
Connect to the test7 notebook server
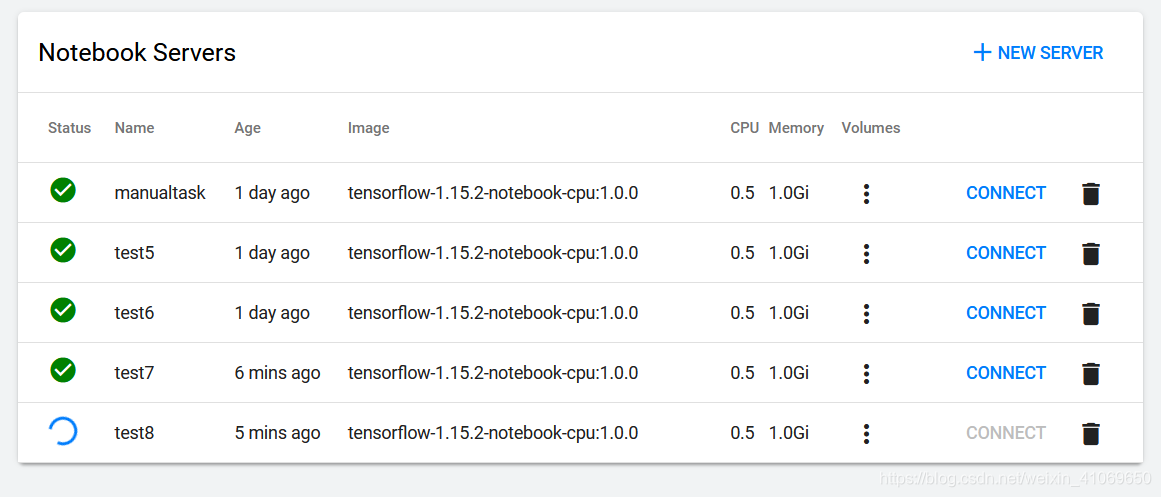pos(1006,373)
